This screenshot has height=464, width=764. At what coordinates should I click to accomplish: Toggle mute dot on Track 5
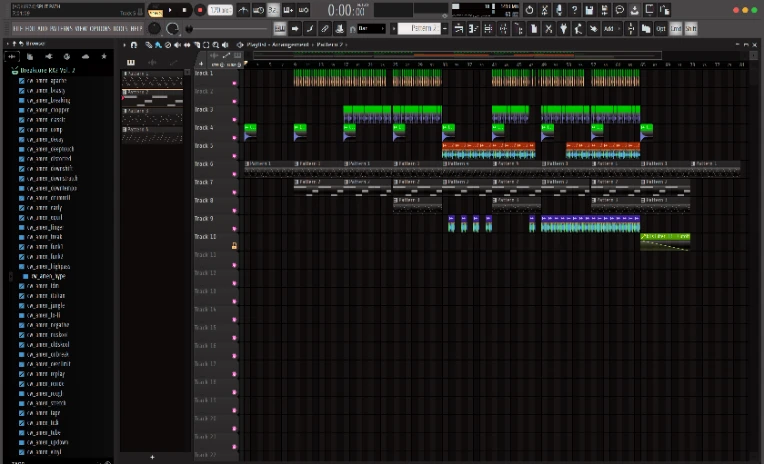[x=234, y=156]
